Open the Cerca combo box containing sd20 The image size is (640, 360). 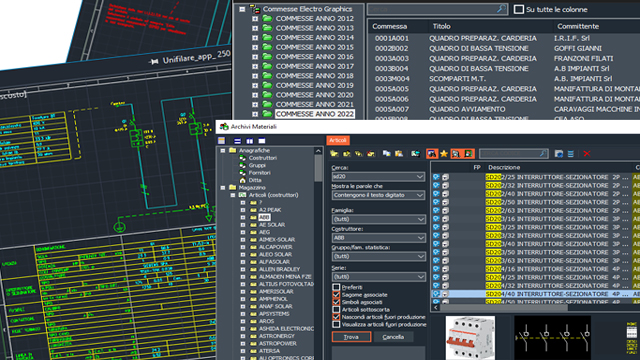point(378,177)
